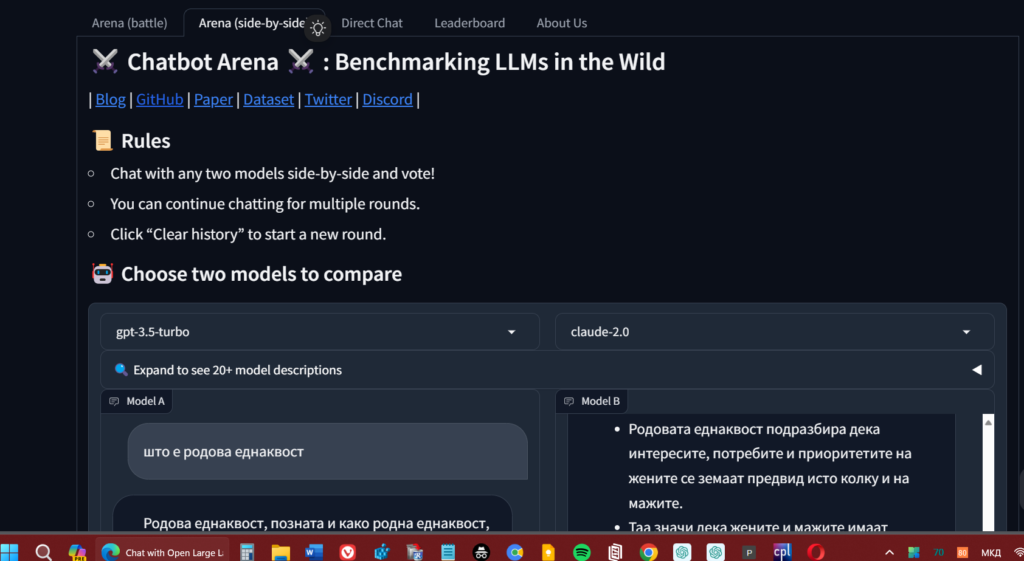
Task: Click rule 'You can continue chatting for multiple rounds.'
Action: click(x=264, y=204)
